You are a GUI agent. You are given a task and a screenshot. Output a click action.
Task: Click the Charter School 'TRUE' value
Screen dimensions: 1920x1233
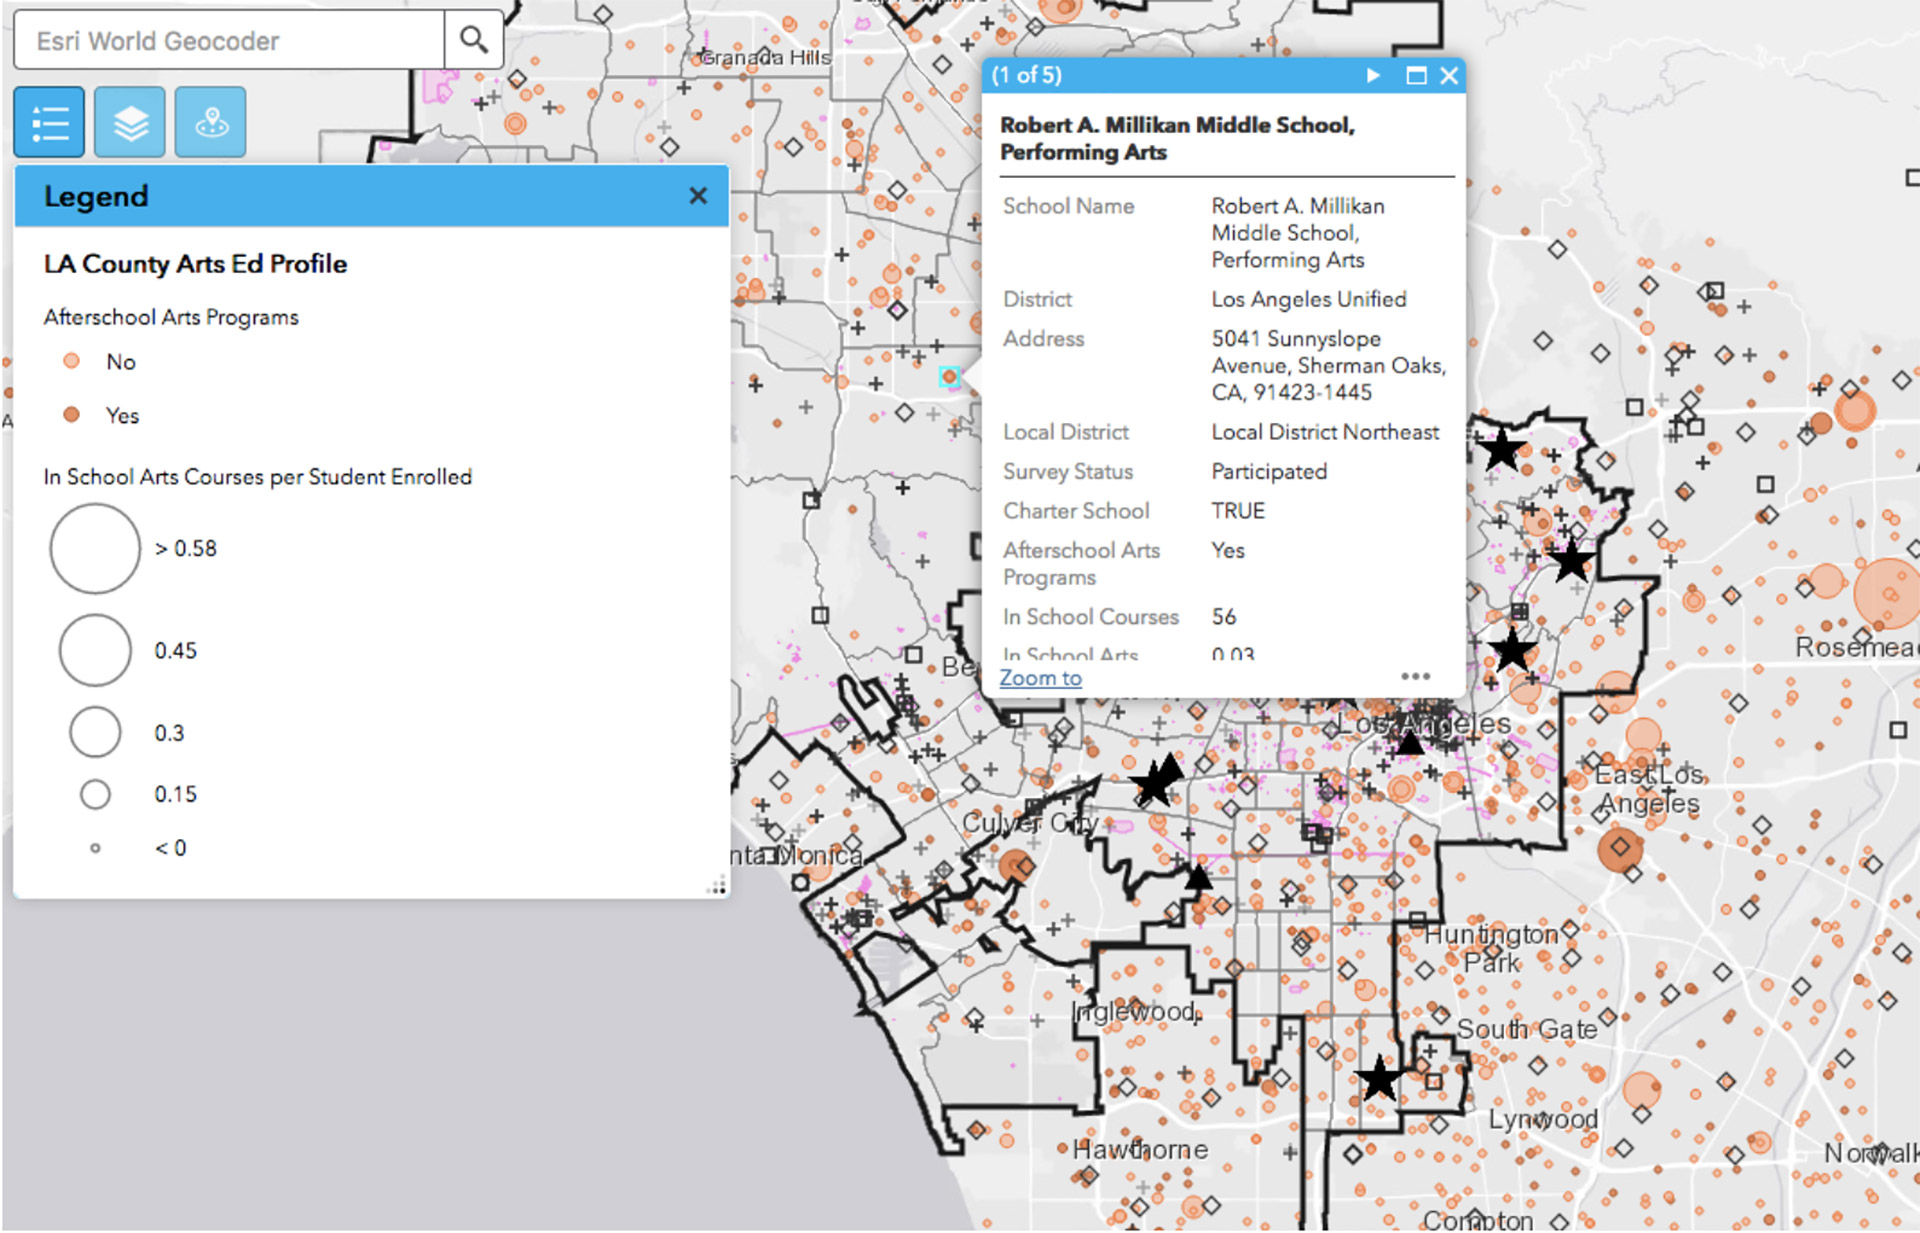tap(1238, 510)
